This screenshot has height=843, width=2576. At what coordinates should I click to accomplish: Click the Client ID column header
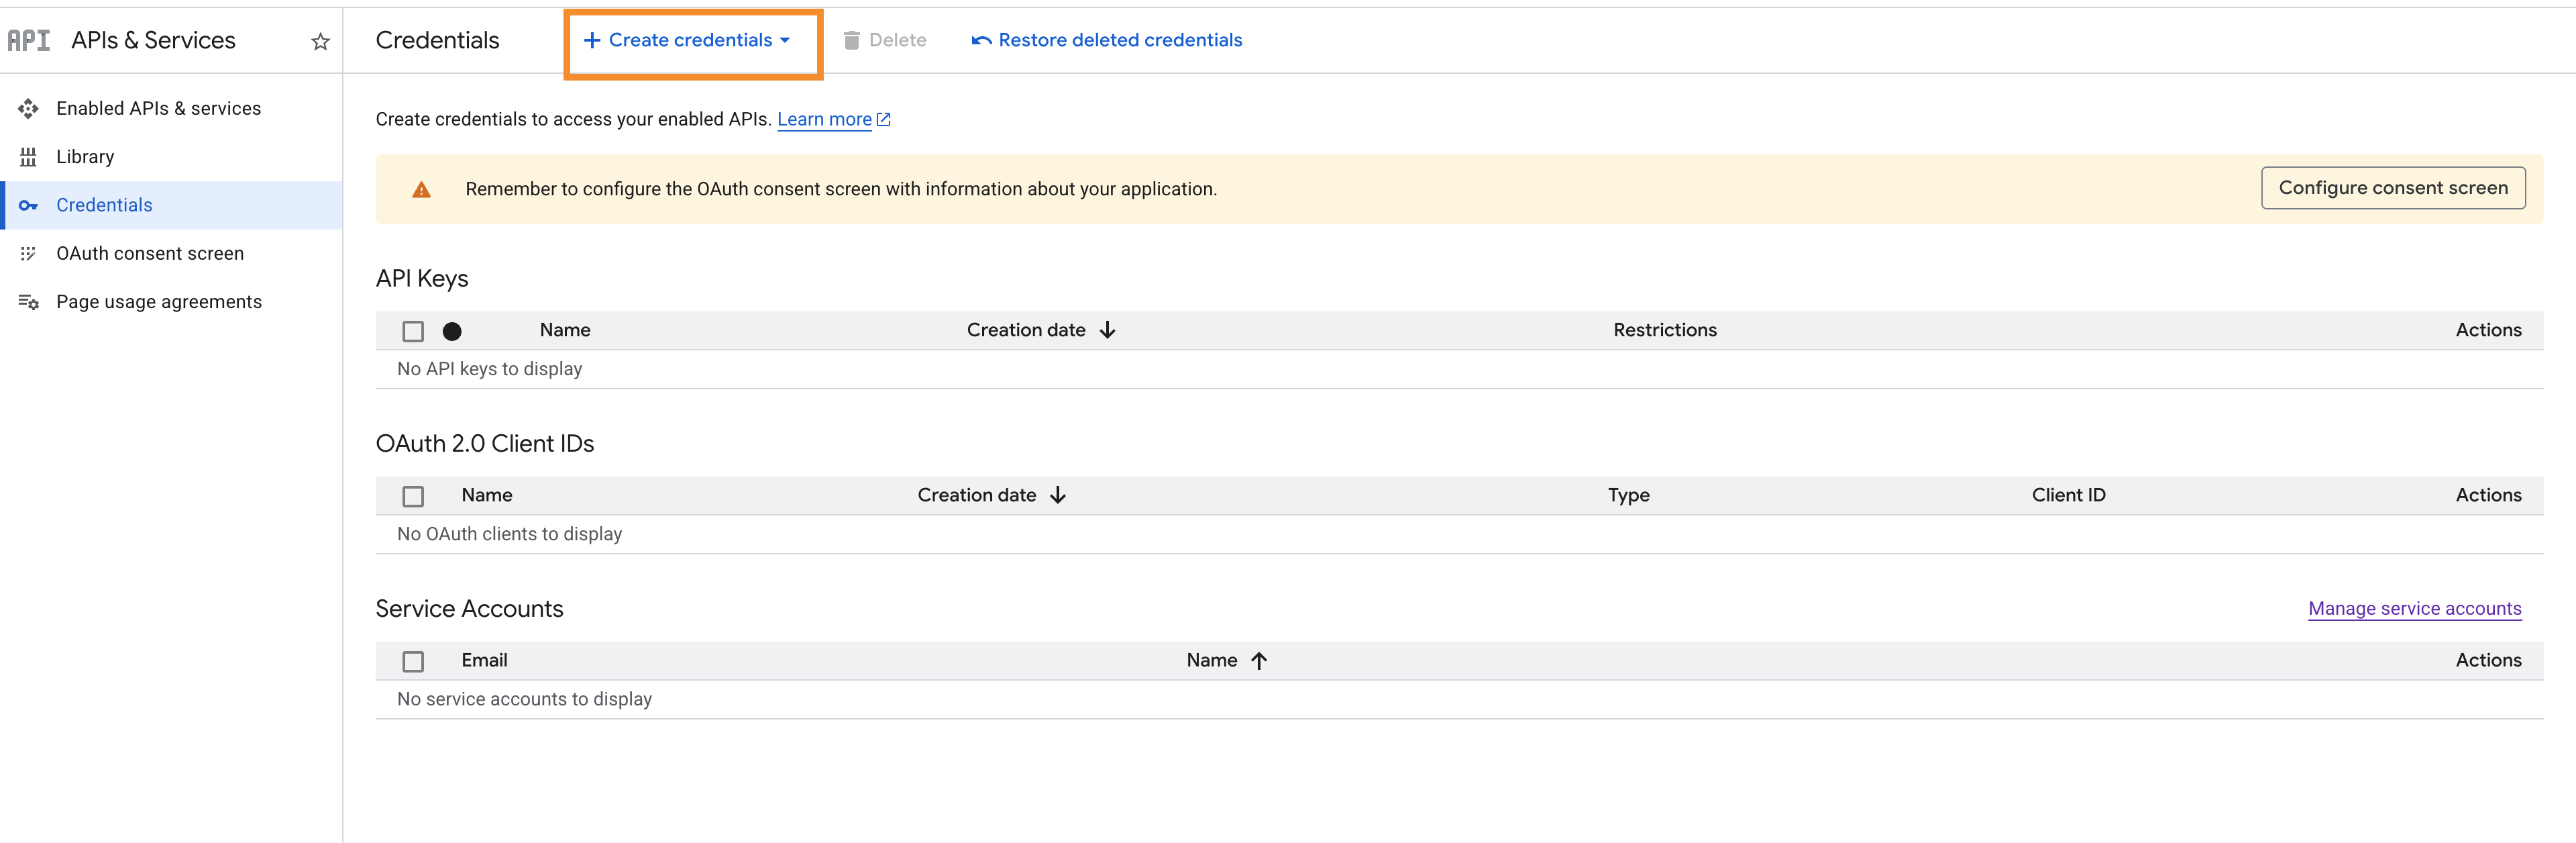tap(2068, 495)
